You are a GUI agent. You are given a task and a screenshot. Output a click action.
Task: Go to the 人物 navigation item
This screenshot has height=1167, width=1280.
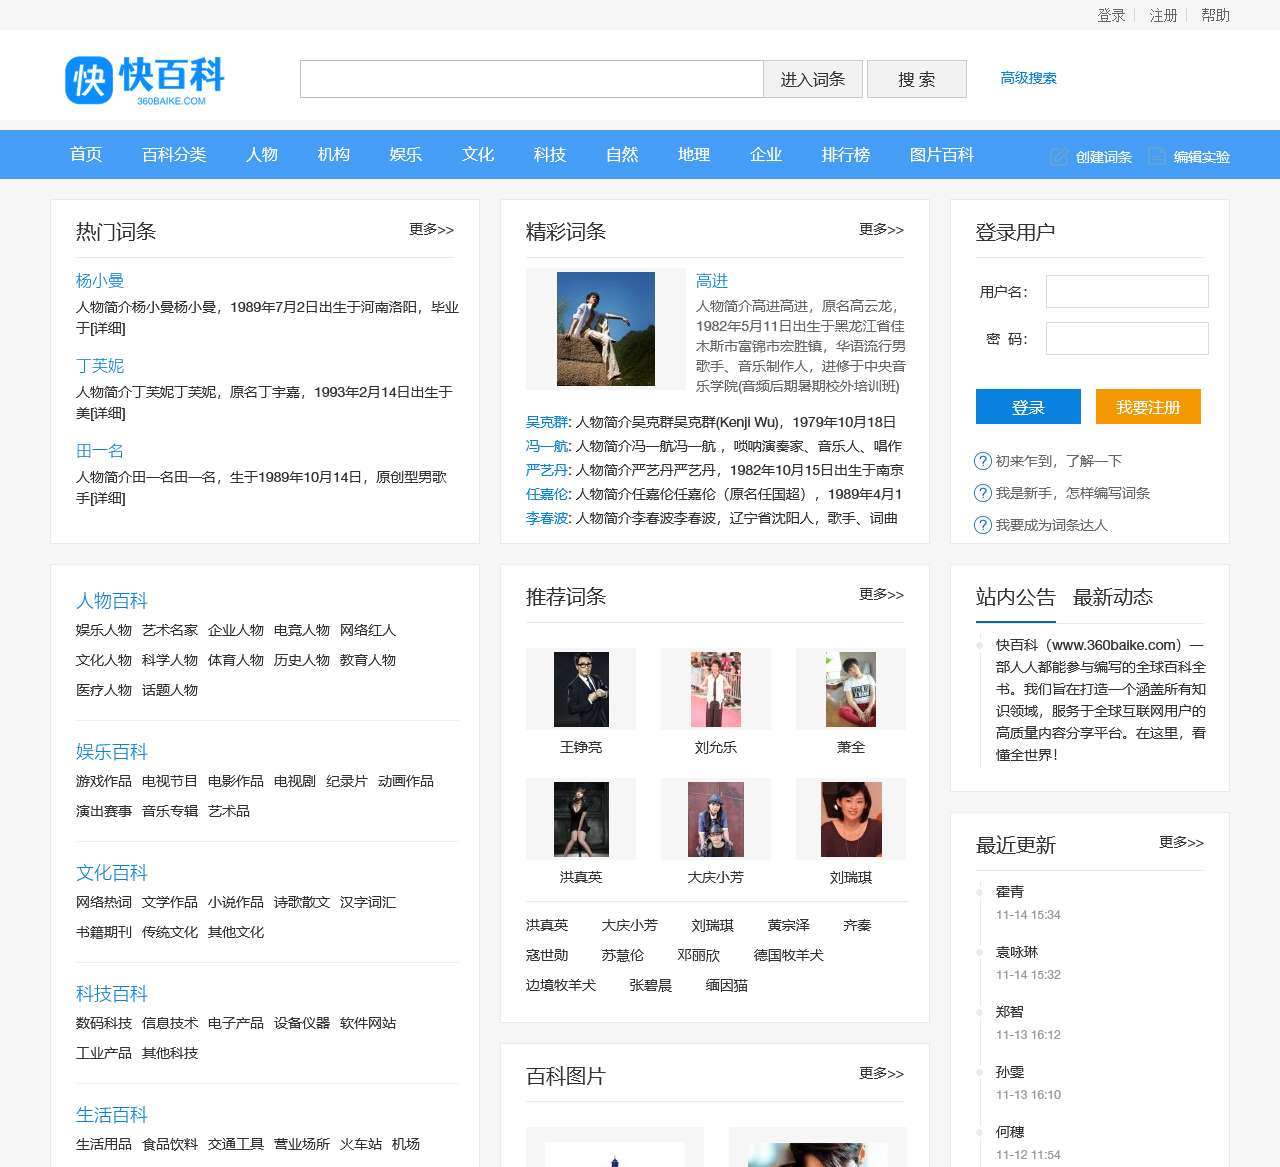click(262, 155)
